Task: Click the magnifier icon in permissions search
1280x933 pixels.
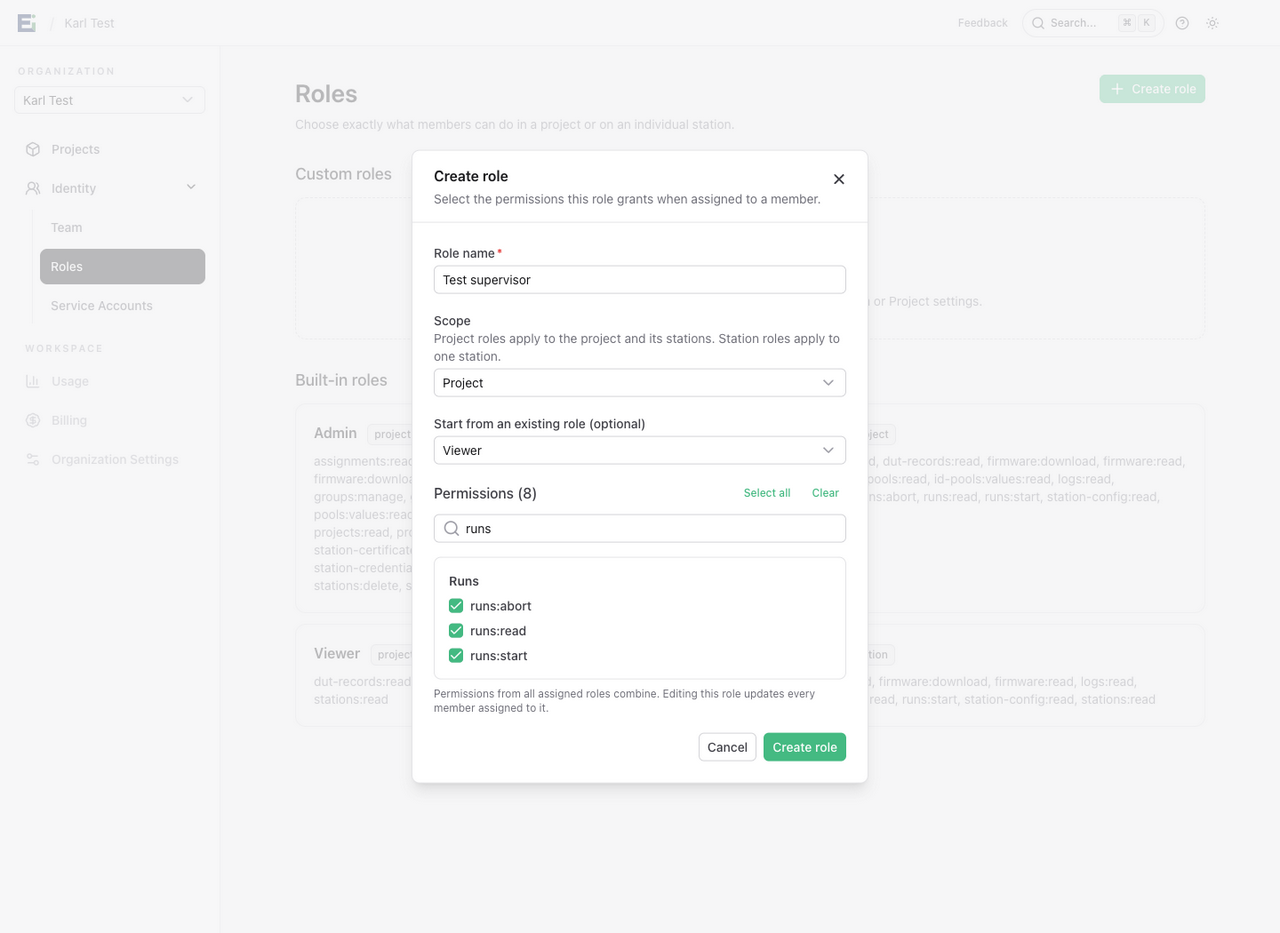Action: 452,528
